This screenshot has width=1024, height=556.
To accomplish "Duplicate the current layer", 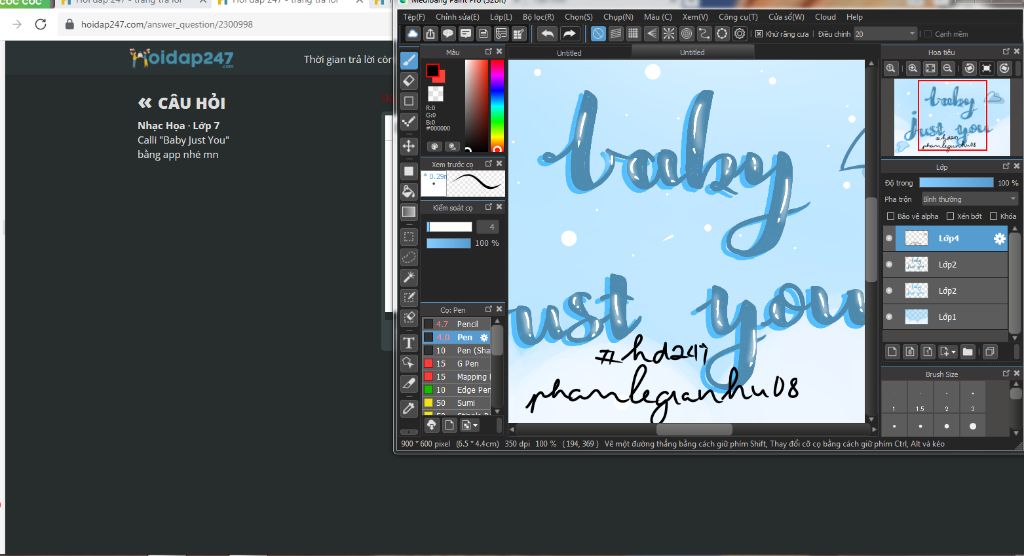I will pos(990,352).
